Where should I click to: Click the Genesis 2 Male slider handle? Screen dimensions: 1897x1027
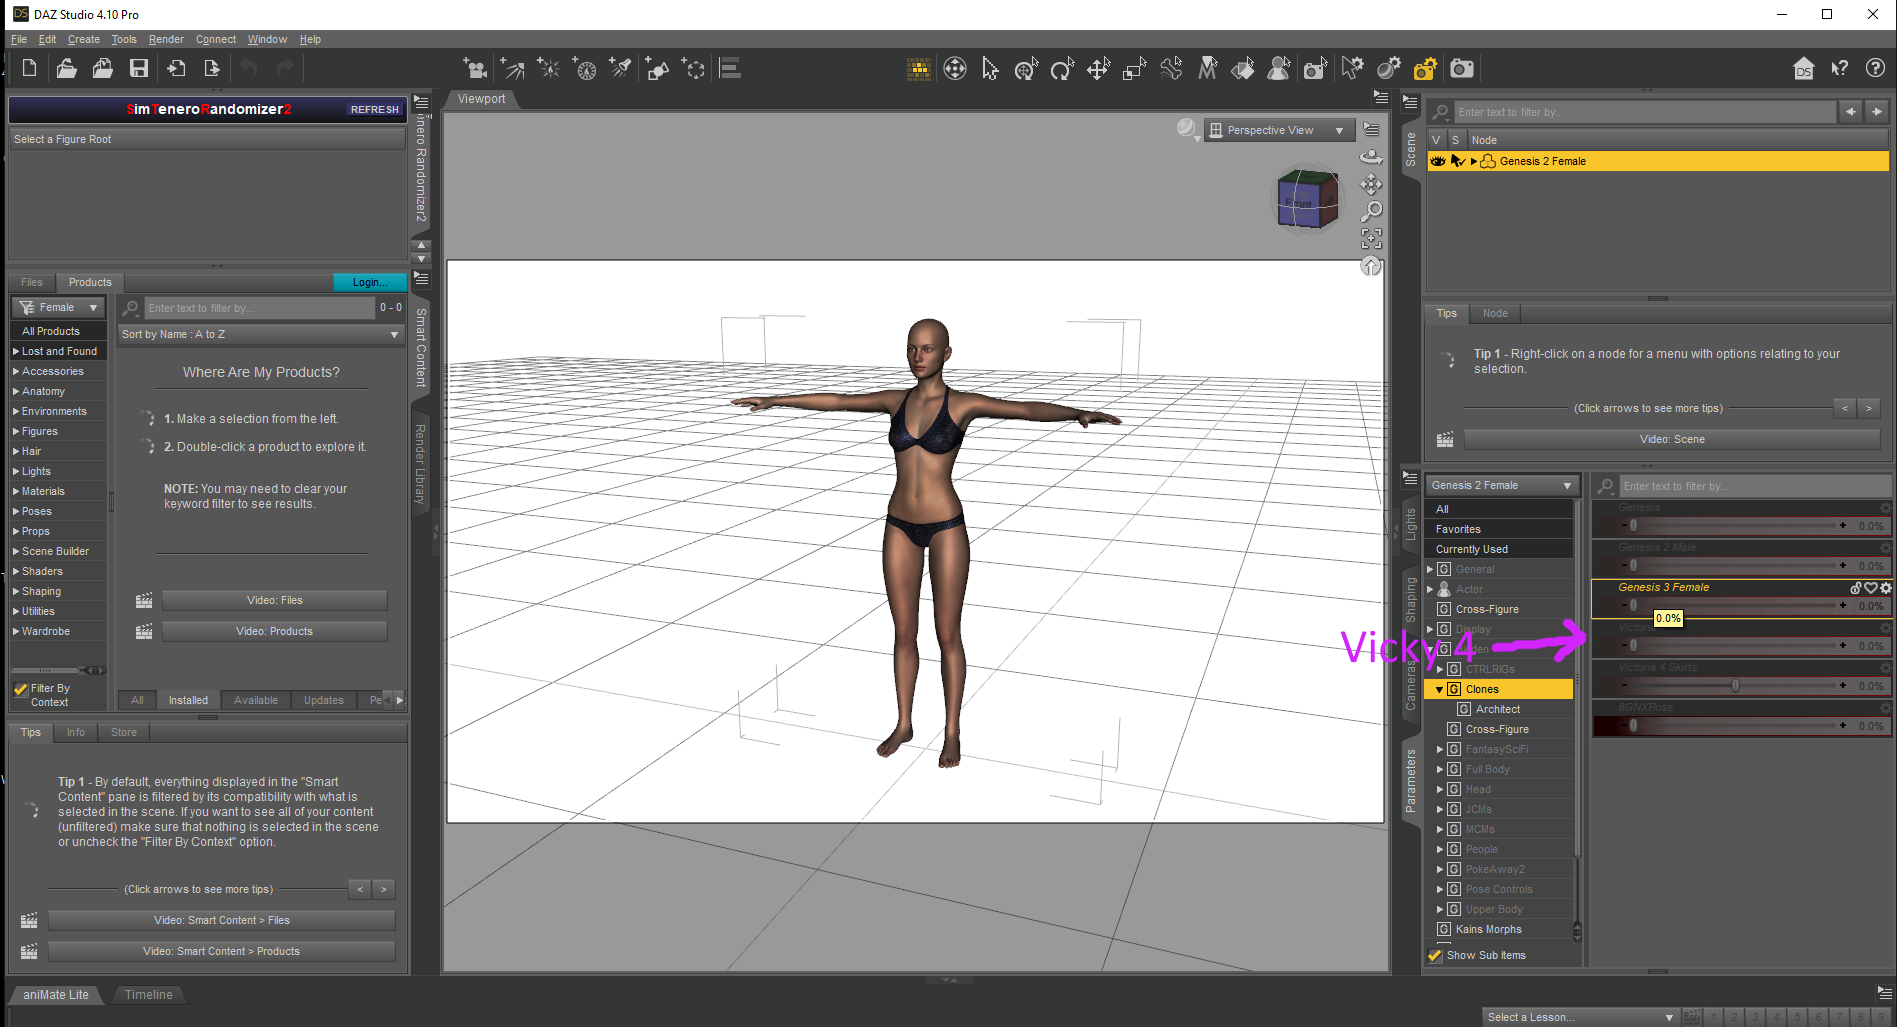(1633, 565)
